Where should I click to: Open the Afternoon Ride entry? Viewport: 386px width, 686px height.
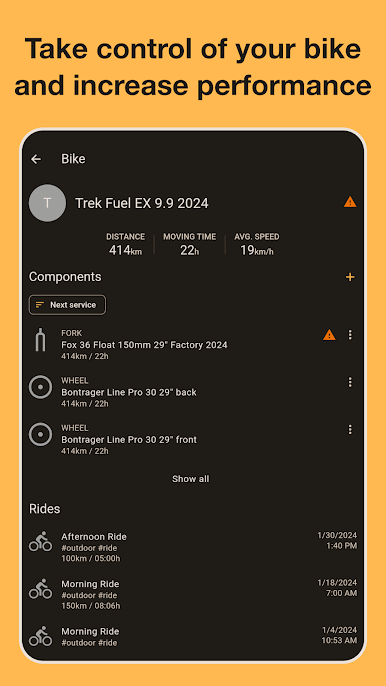(193, 547)
